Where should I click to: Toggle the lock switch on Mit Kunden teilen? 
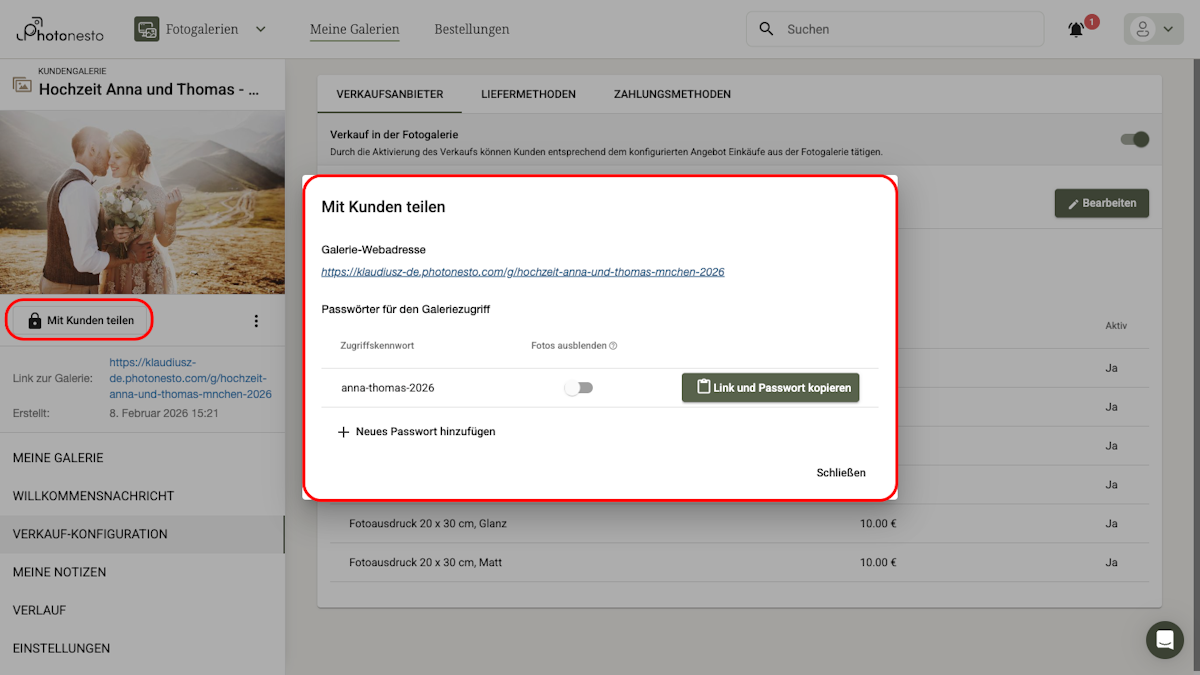(x=35, y=320)
